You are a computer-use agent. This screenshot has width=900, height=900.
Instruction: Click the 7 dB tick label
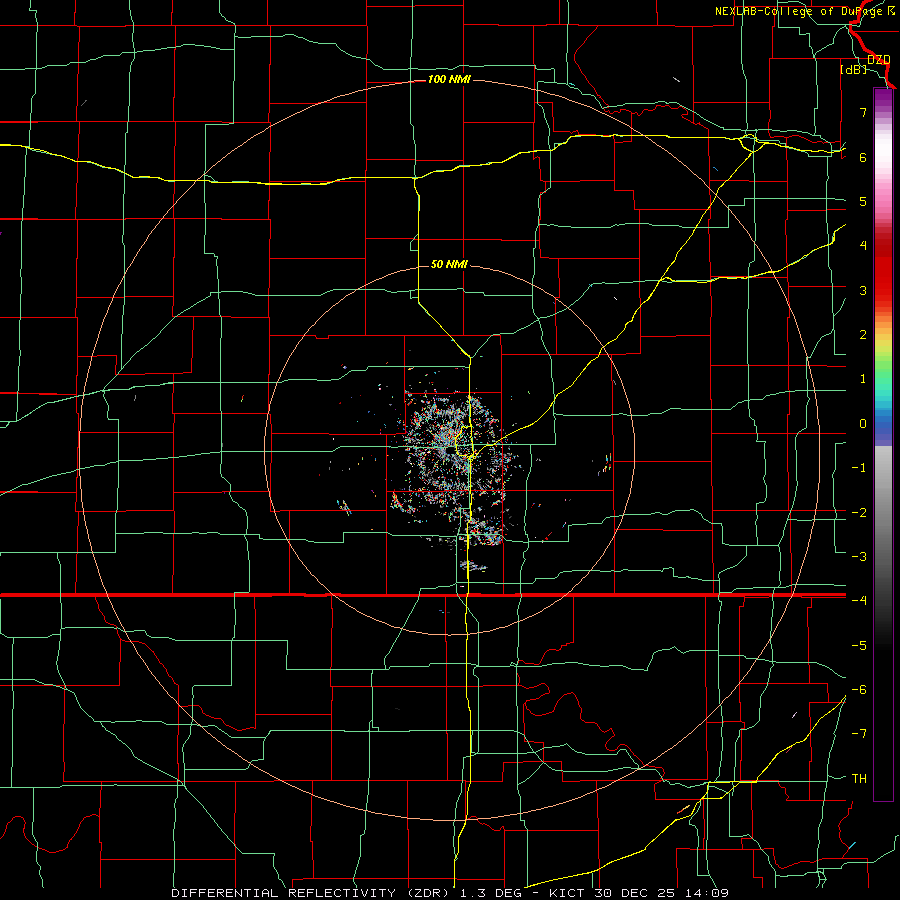pos(863,112)
